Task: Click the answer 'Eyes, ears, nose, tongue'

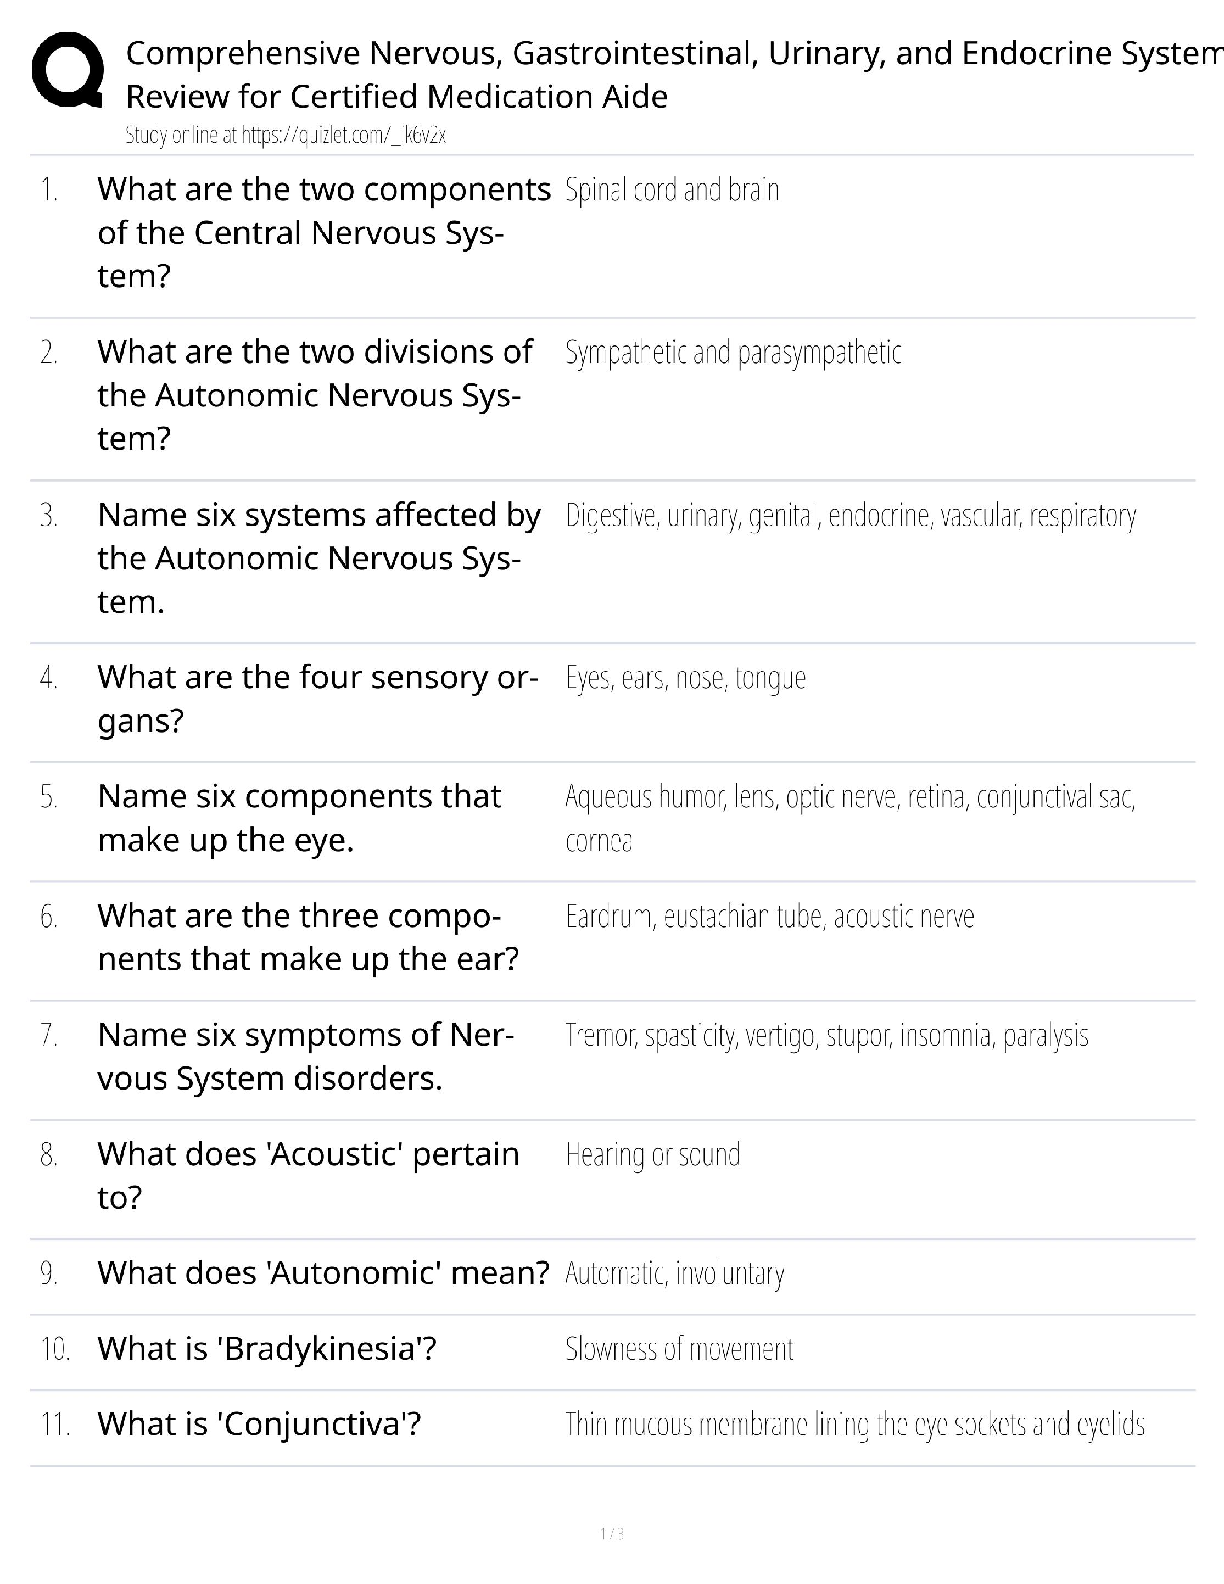Action: click(x=685, y=679)
